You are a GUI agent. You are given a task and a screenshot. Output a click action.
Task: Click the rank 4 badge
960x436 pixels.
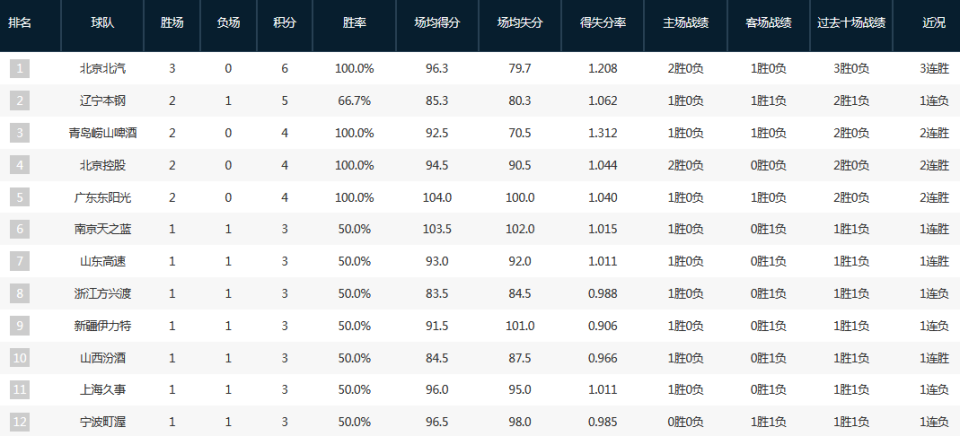pyautogui.click(x=20, y=165)
